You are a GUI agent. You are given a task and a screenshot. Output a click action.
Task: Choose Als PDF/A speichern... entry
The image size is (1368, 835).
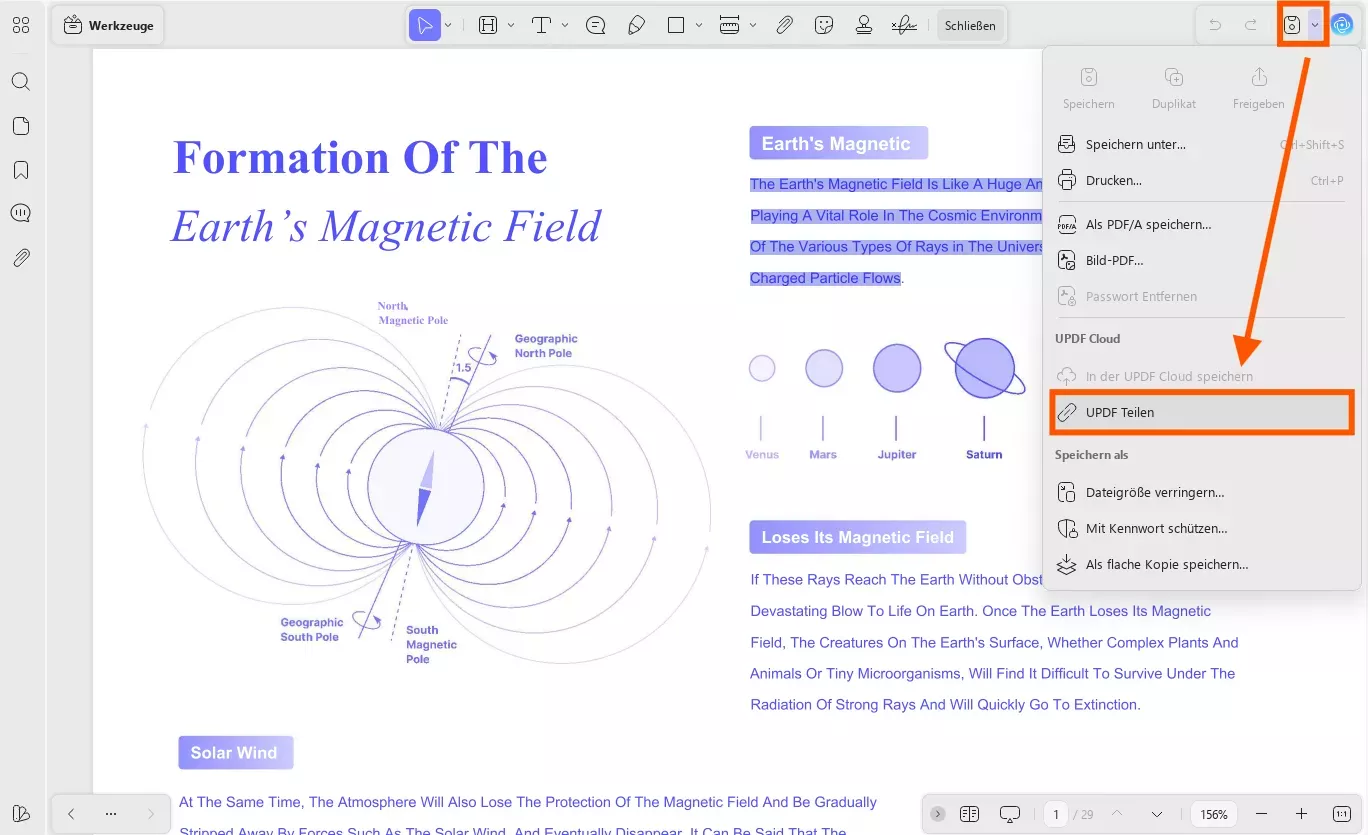coord(1201,225)
